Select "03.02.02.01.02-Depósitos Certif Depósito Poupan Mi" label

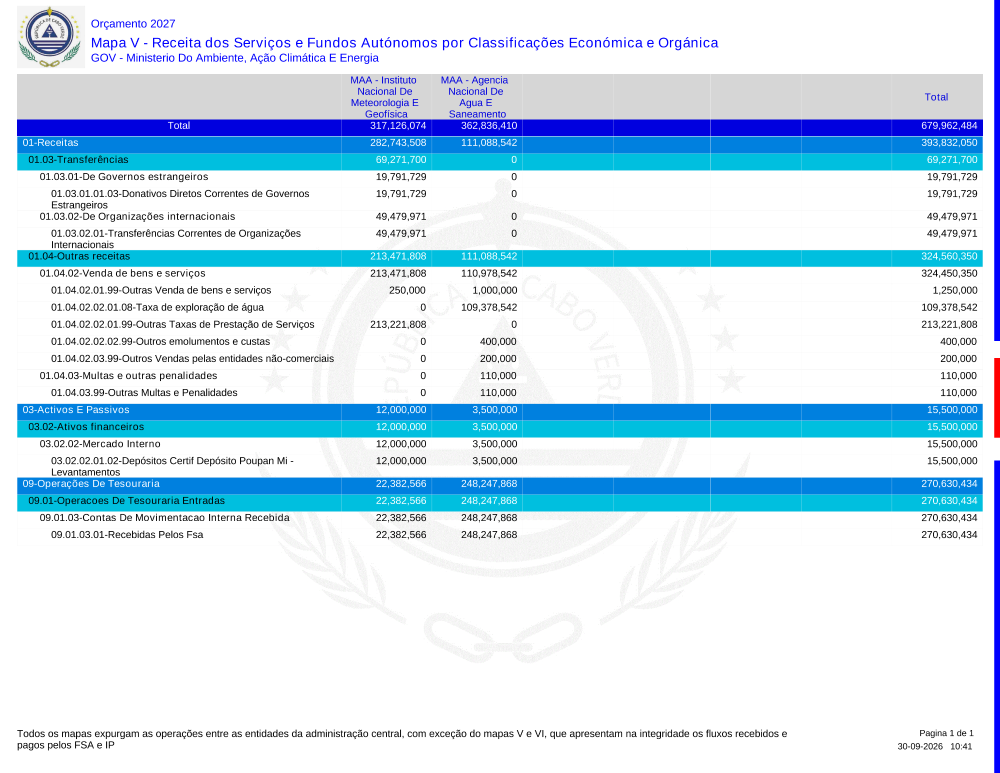(x=172, y=466)
